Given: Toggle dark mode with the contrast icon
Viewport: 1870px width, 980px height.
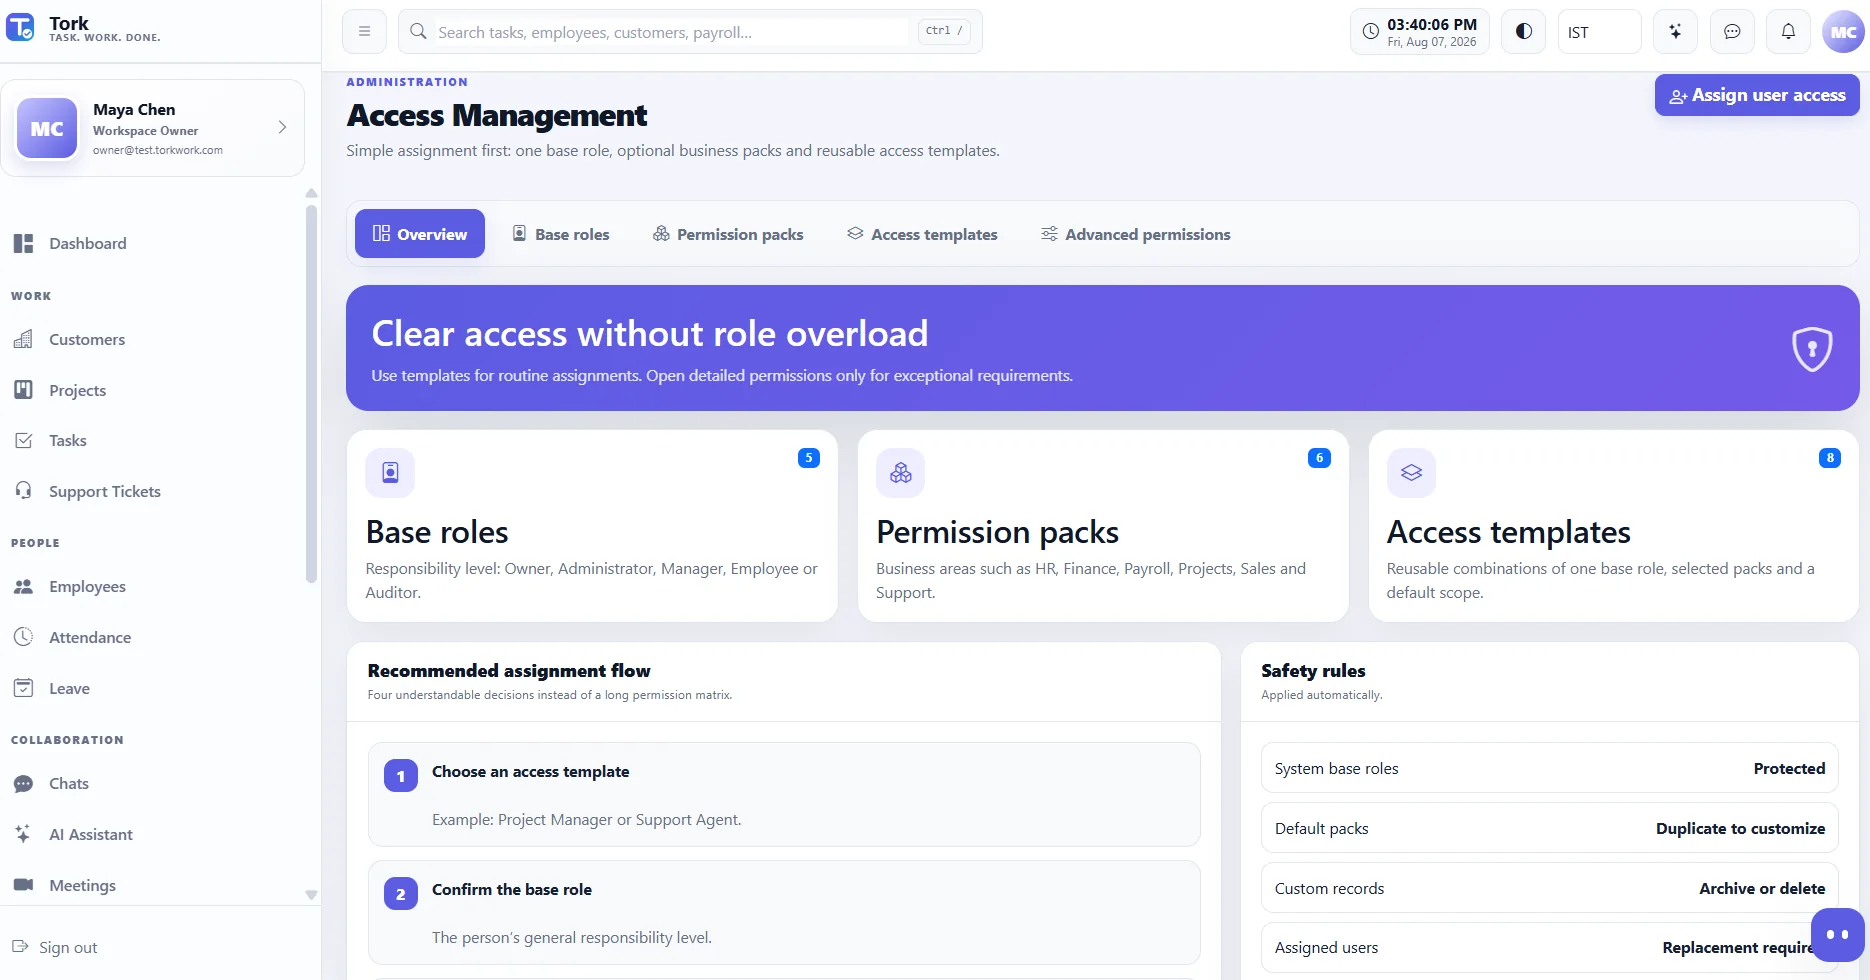Looking at the screenshot, I should coord(1524,31).
